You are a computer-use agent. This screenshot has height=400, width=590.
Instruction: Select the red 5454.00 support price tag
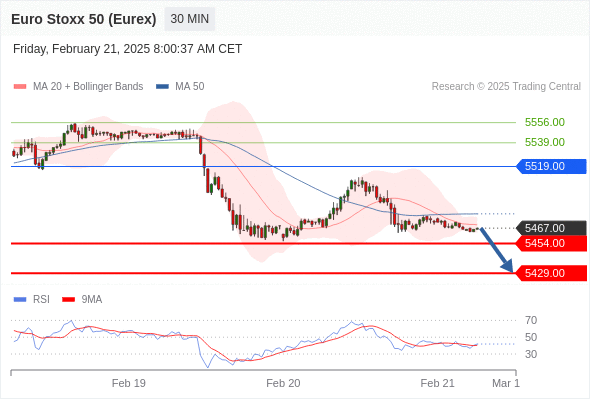(x=551, y=243)
